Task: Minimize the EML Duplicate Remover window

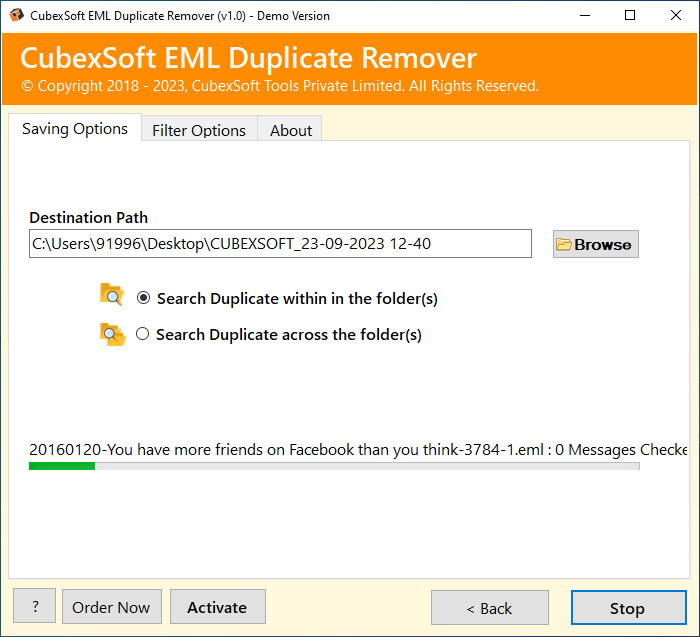Action: 584,16
